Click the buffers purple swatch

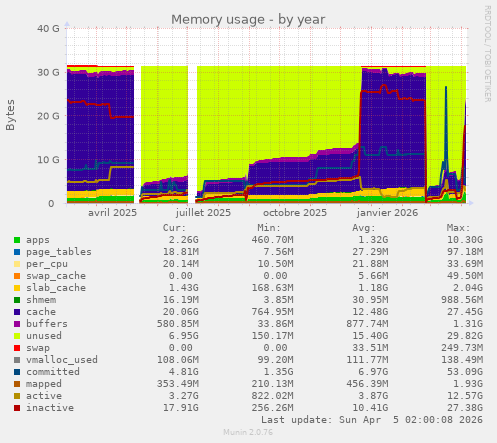pos(17,324)
